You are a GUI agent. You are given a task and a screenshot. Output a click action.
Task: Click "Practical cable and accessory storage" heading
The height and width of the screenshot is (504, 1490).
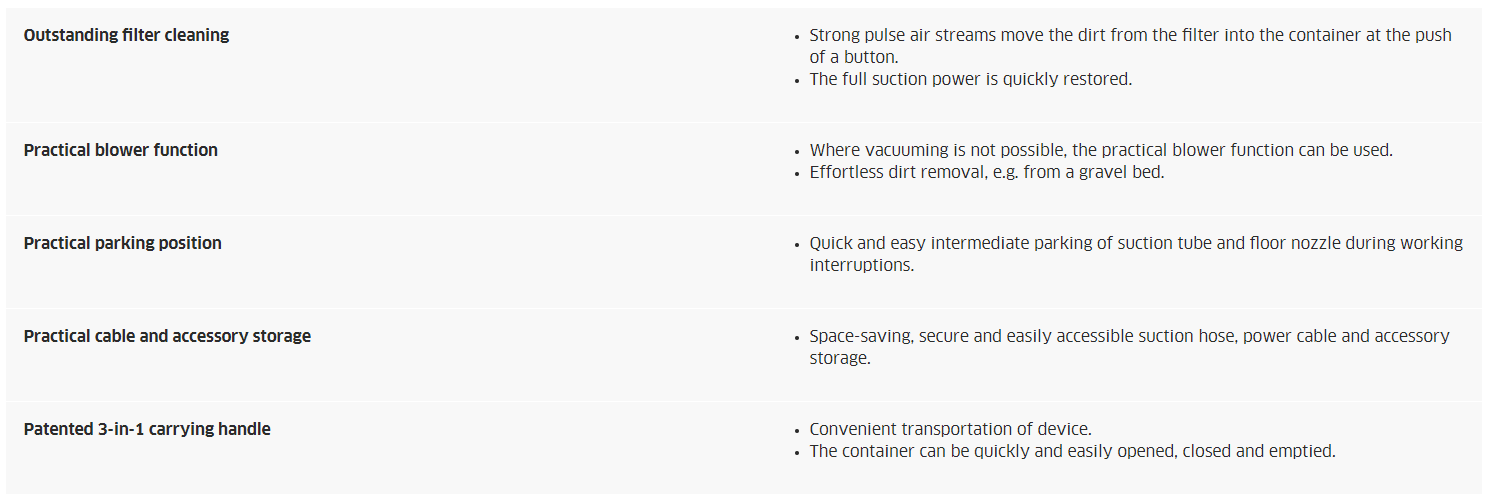(x=167, y=336)
